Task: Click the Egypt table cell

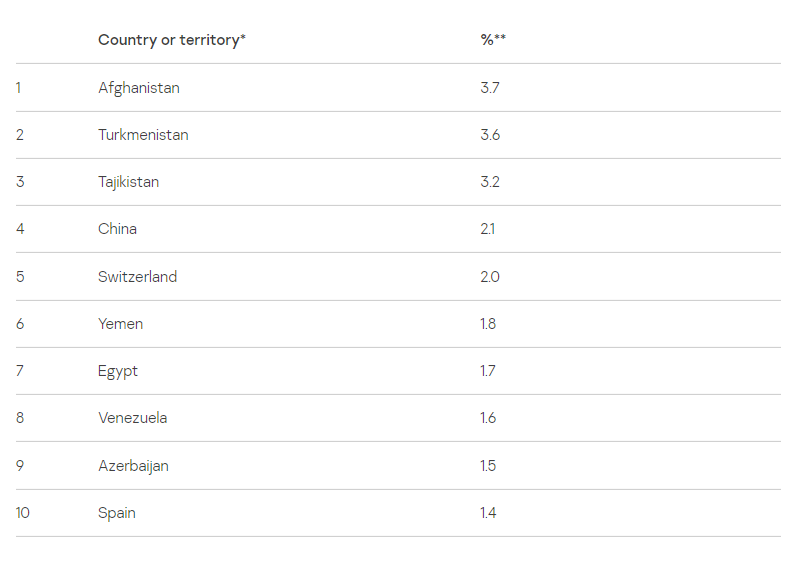Action: pyautogui.click(x=118, y=371)
